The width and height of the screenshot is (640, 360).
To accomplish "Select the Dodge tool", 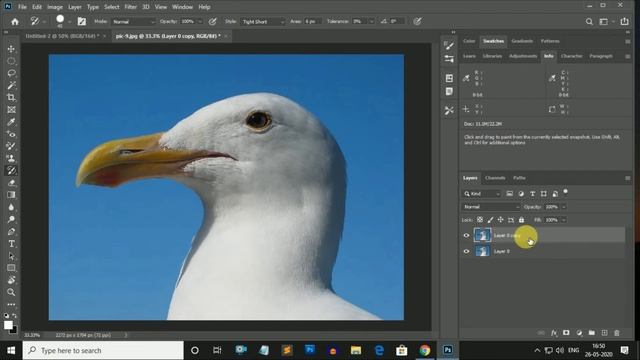I will [11, 219].
